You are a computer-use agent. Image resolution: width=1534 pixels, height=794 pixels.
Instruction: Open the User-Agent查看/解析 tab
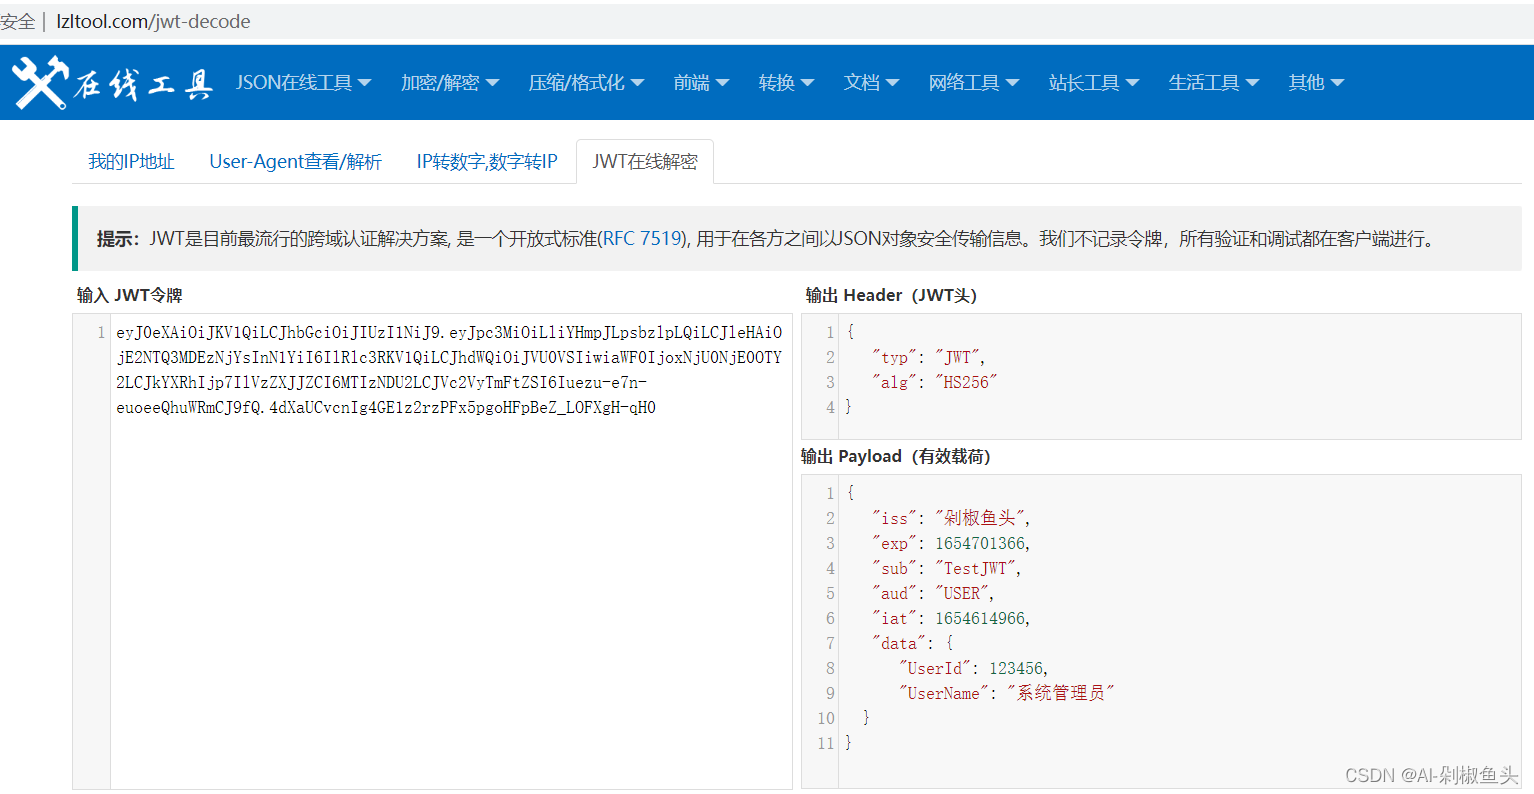296,162
